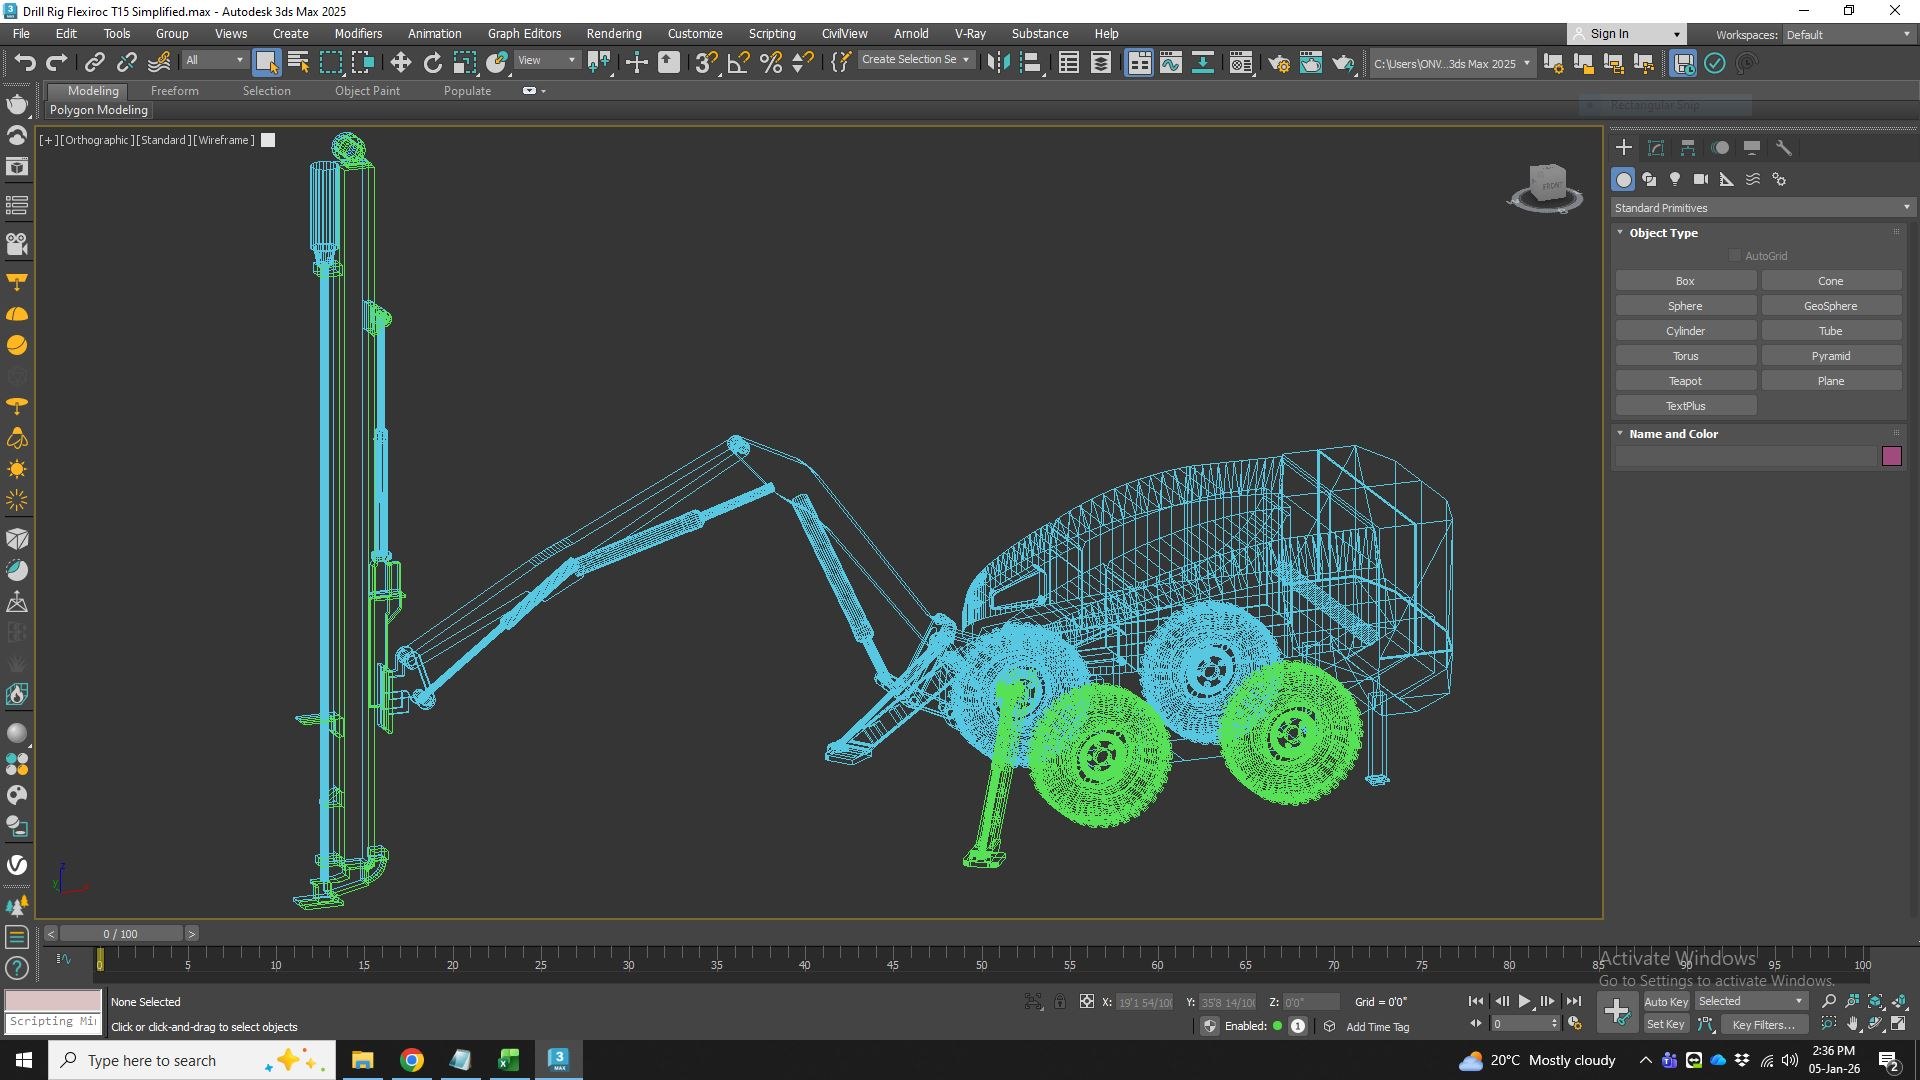
Task: Click the Cylinder primitive button
Action: 1685,331
